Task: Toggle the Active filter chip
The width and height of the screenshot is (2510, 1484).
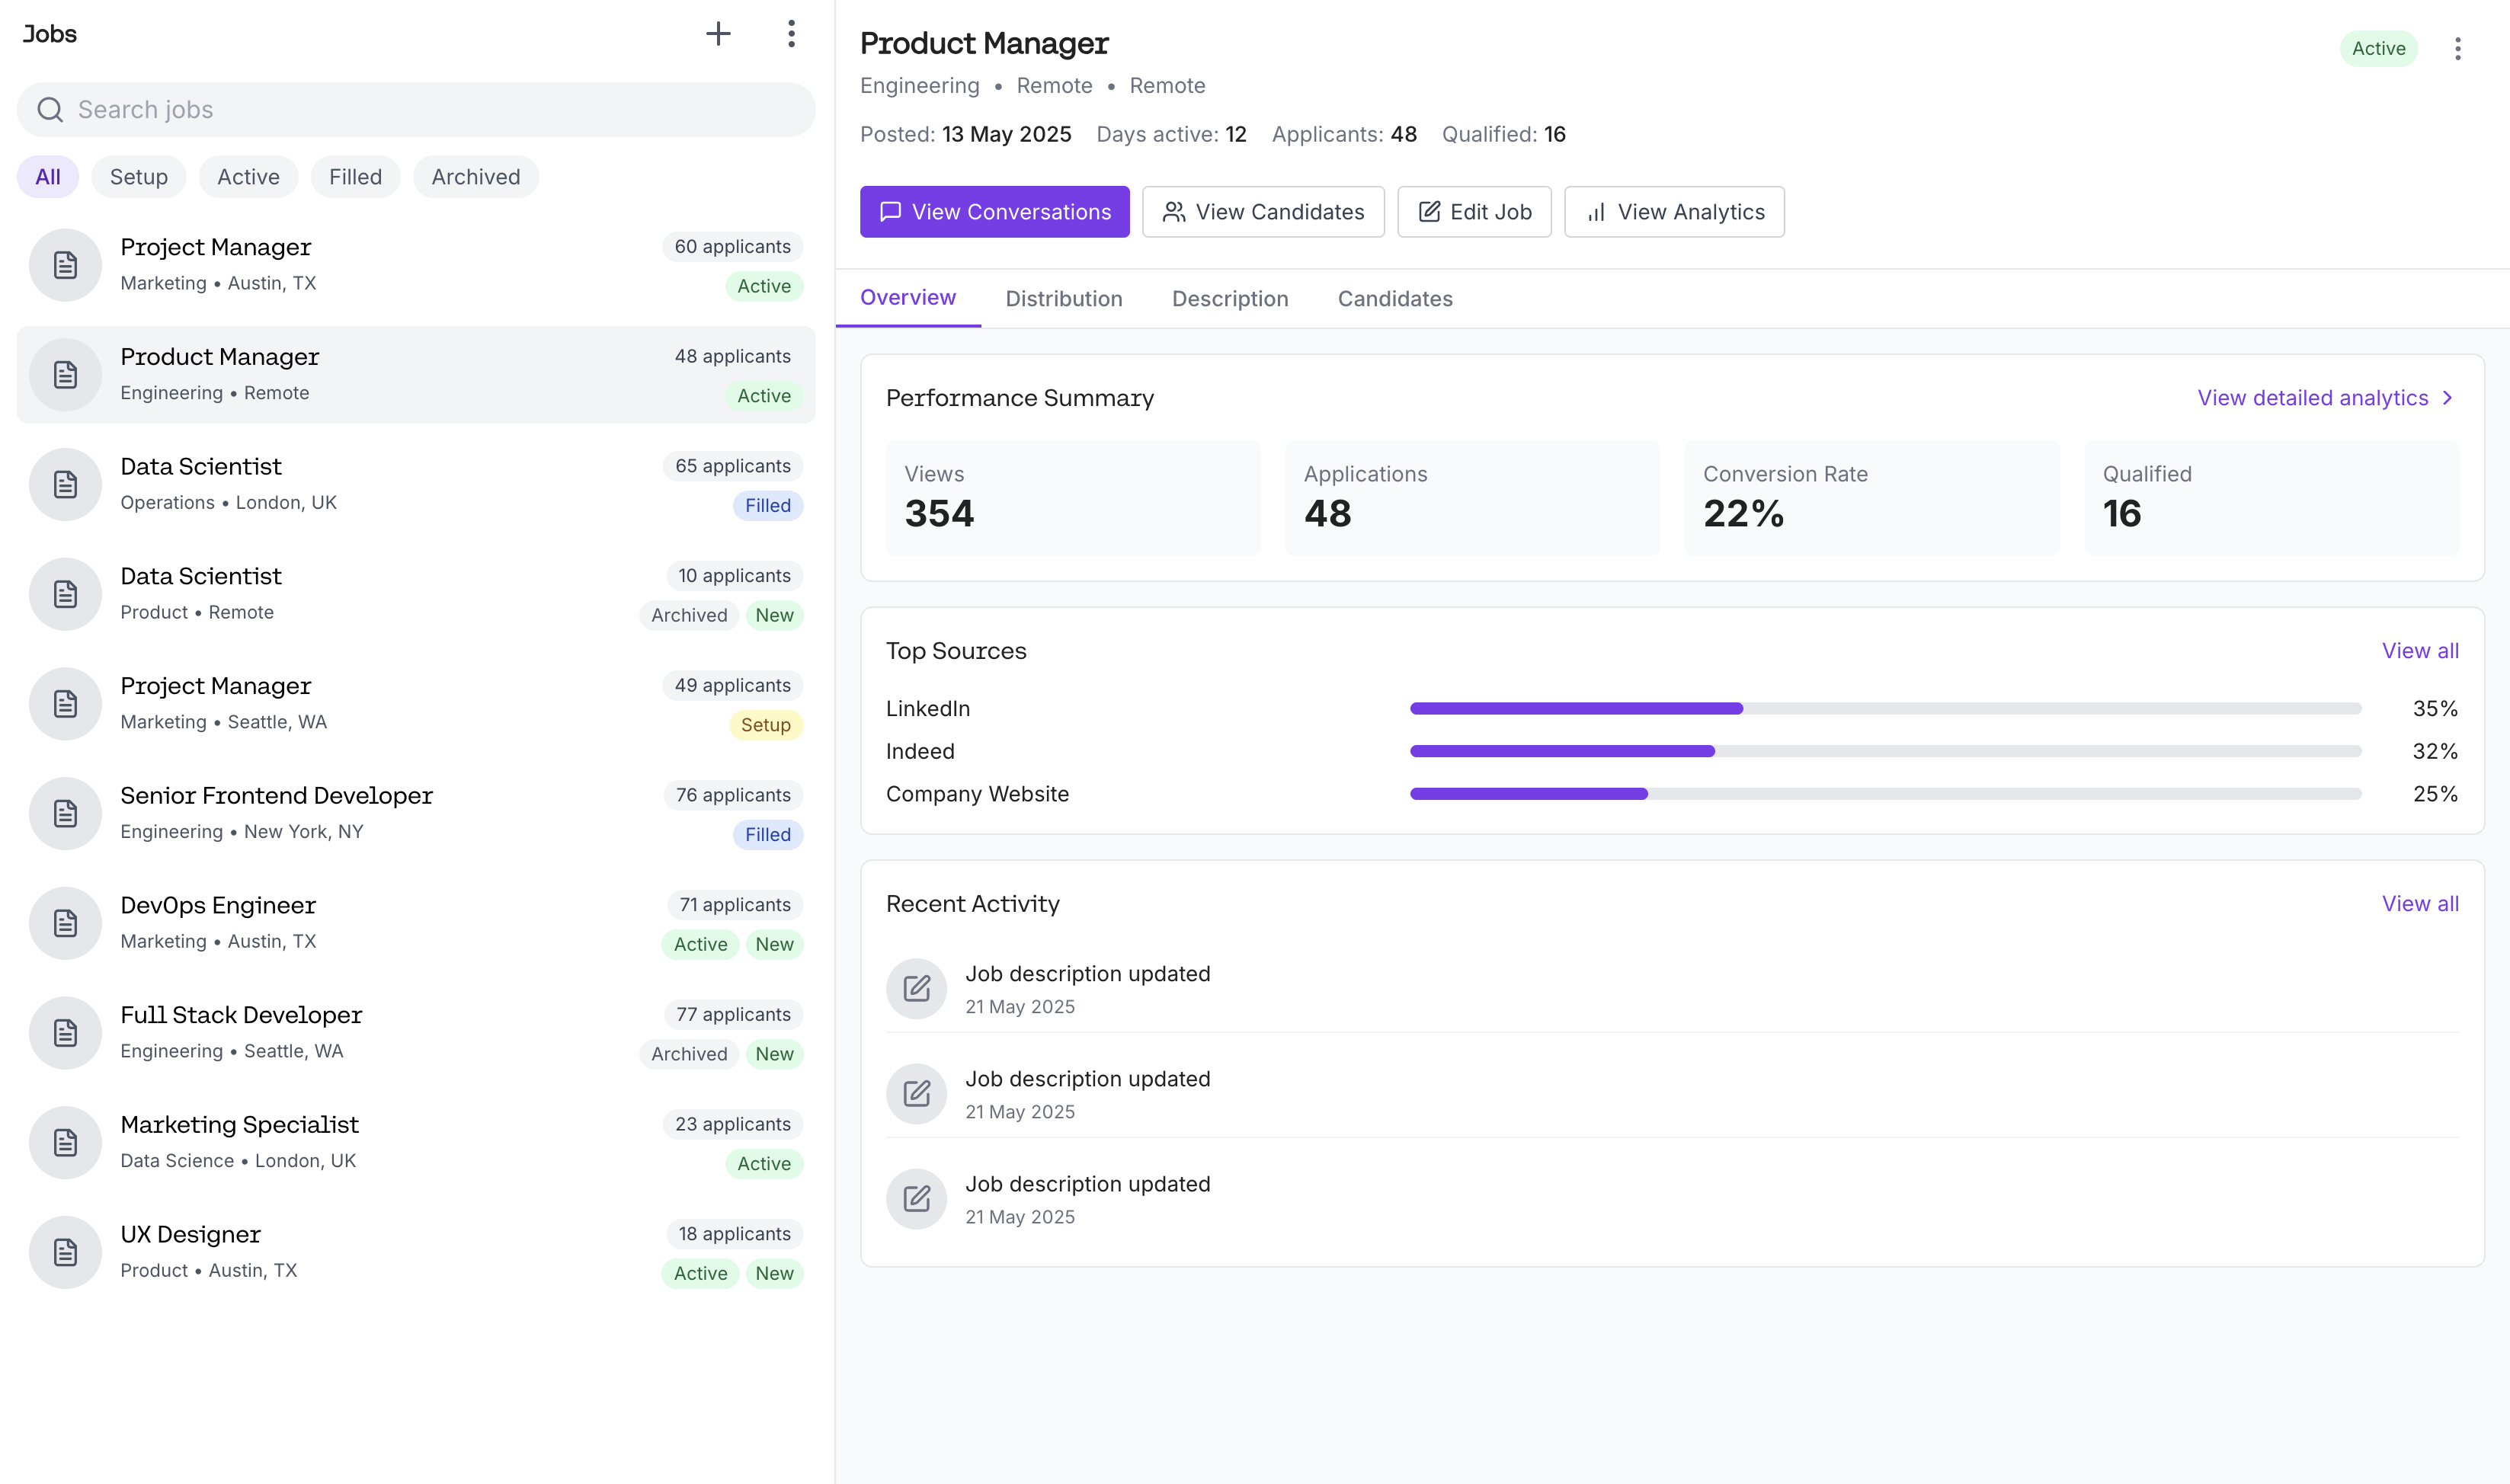Action: coord(248,177)
